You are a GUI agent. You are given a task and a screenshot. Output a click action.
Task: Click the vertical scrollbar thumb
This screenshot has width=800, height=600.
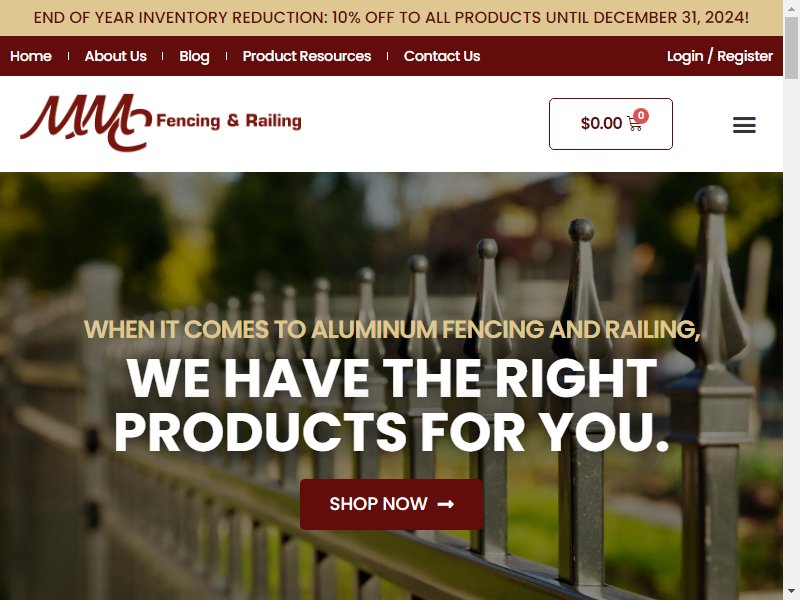791,47
